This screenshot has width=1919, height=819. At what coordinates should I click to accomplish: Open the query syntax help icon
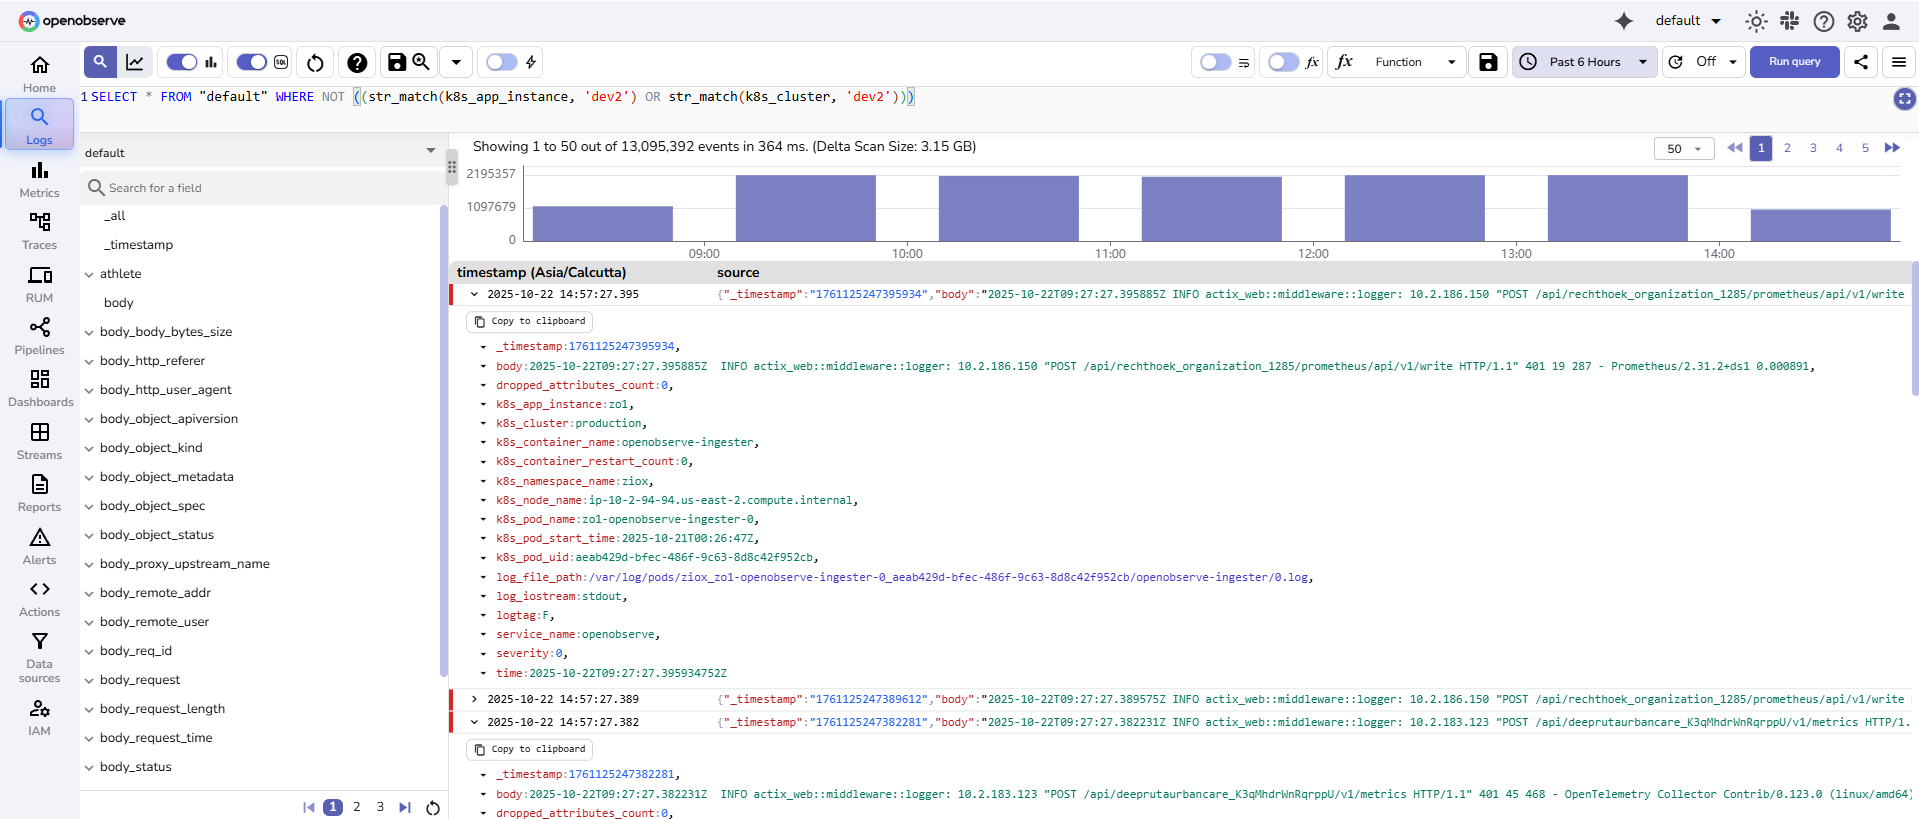[357, 63]
